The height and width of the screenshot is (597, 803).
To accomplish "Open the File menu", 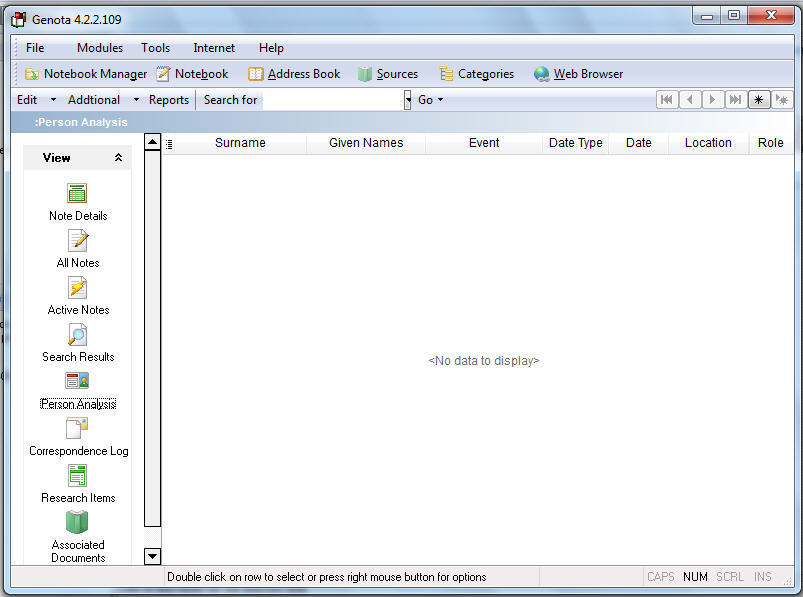I will pyautogui.click(x=35, y=48).
